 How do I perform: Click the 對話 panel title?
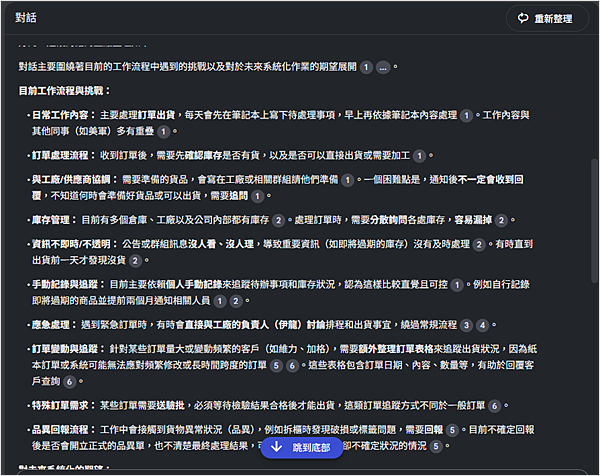click(26, 18)
